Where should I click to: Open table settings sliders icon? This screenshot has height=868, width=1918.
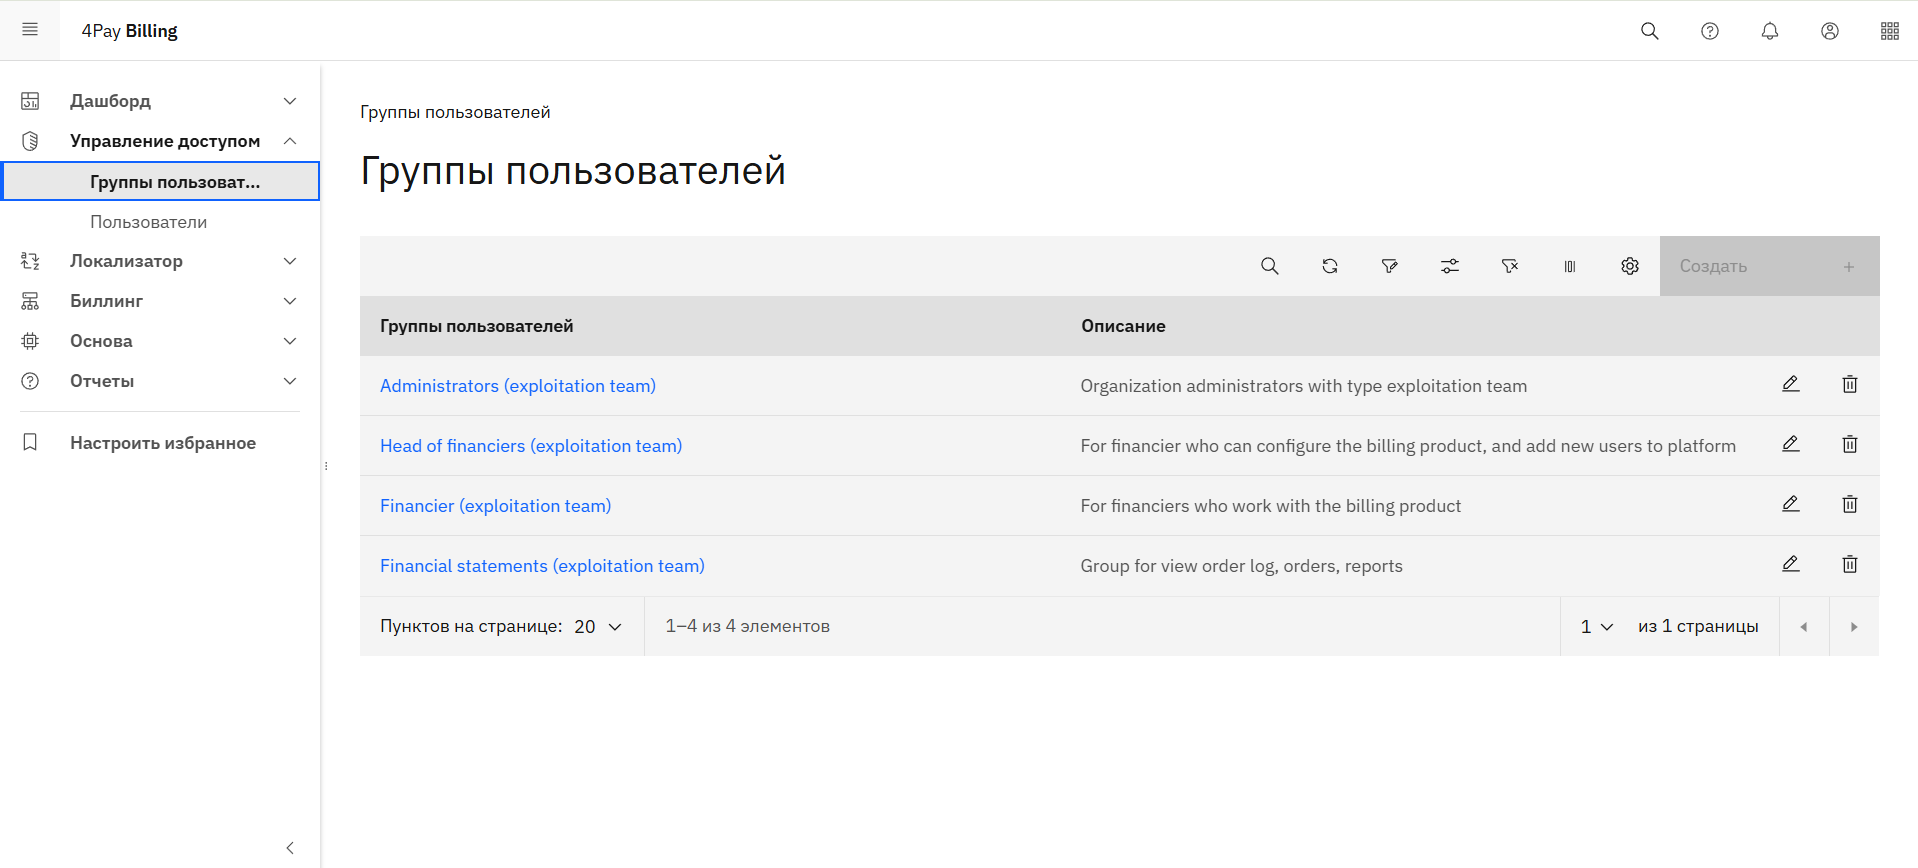pos(1449,266)
